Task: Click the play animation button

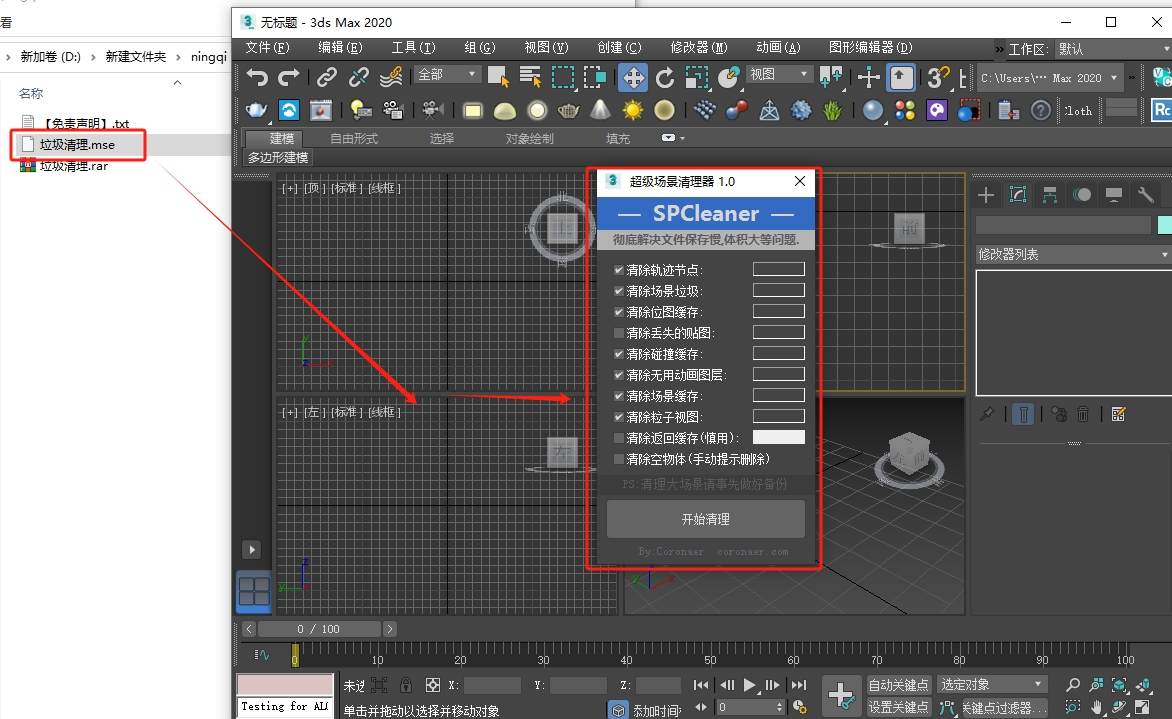Action: click(749, 685)
